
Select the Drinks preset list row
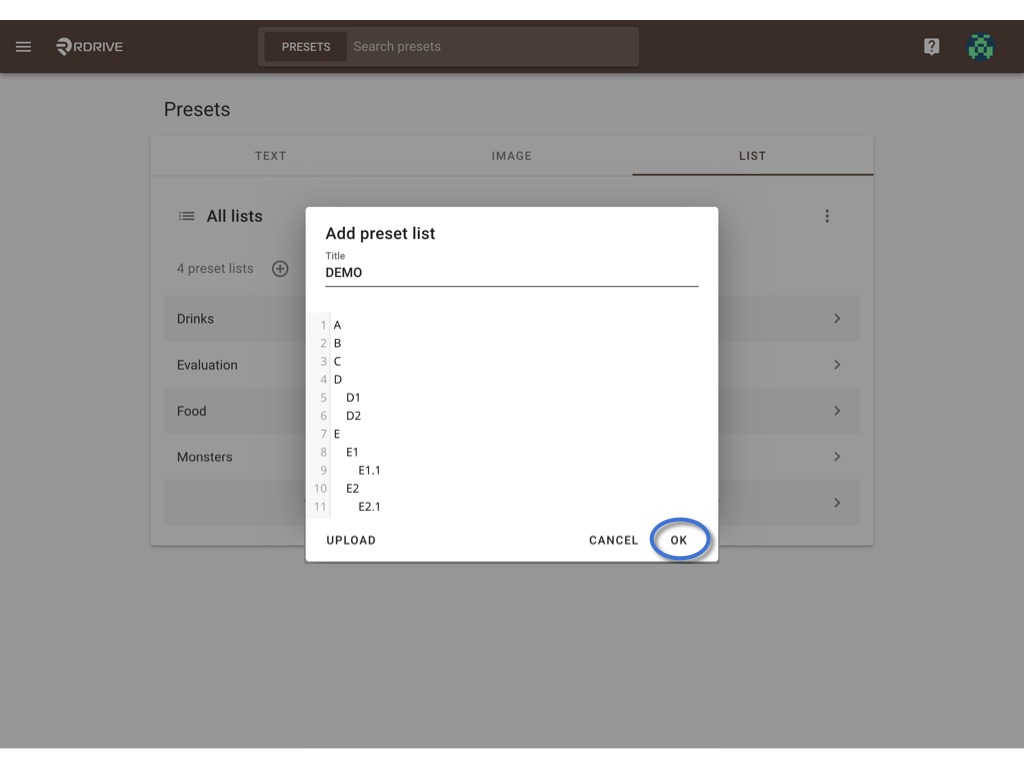511,319
